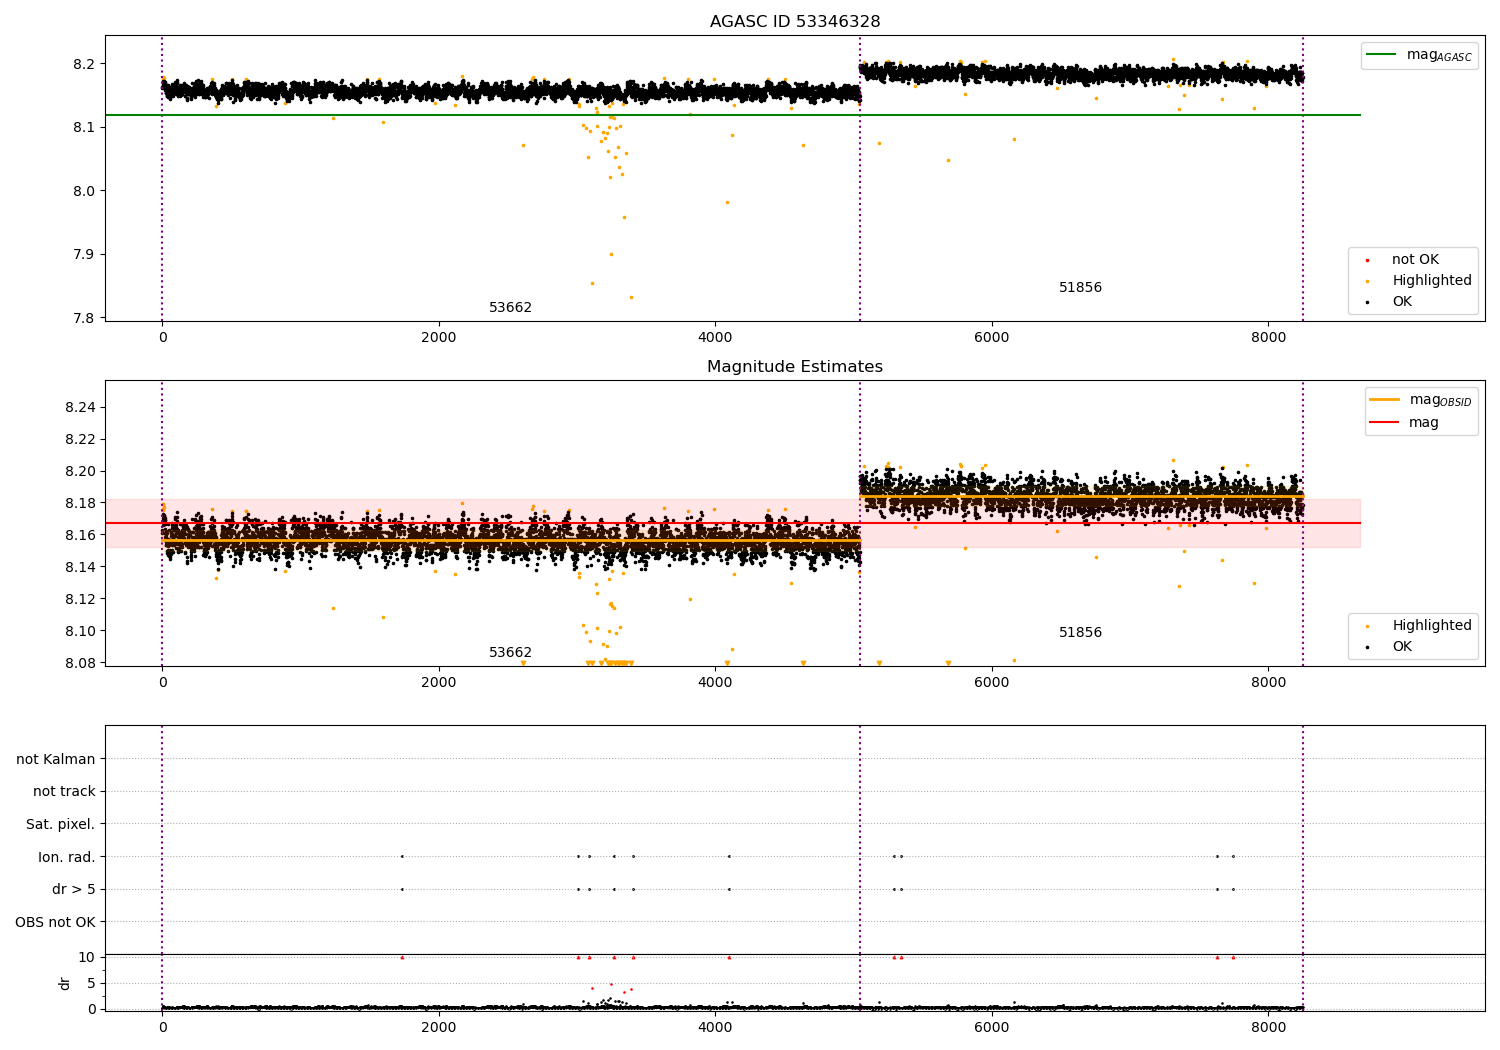
Task: Click the 8.1 y-axis tick on the top plot
Action: click(x=84, y=128)
